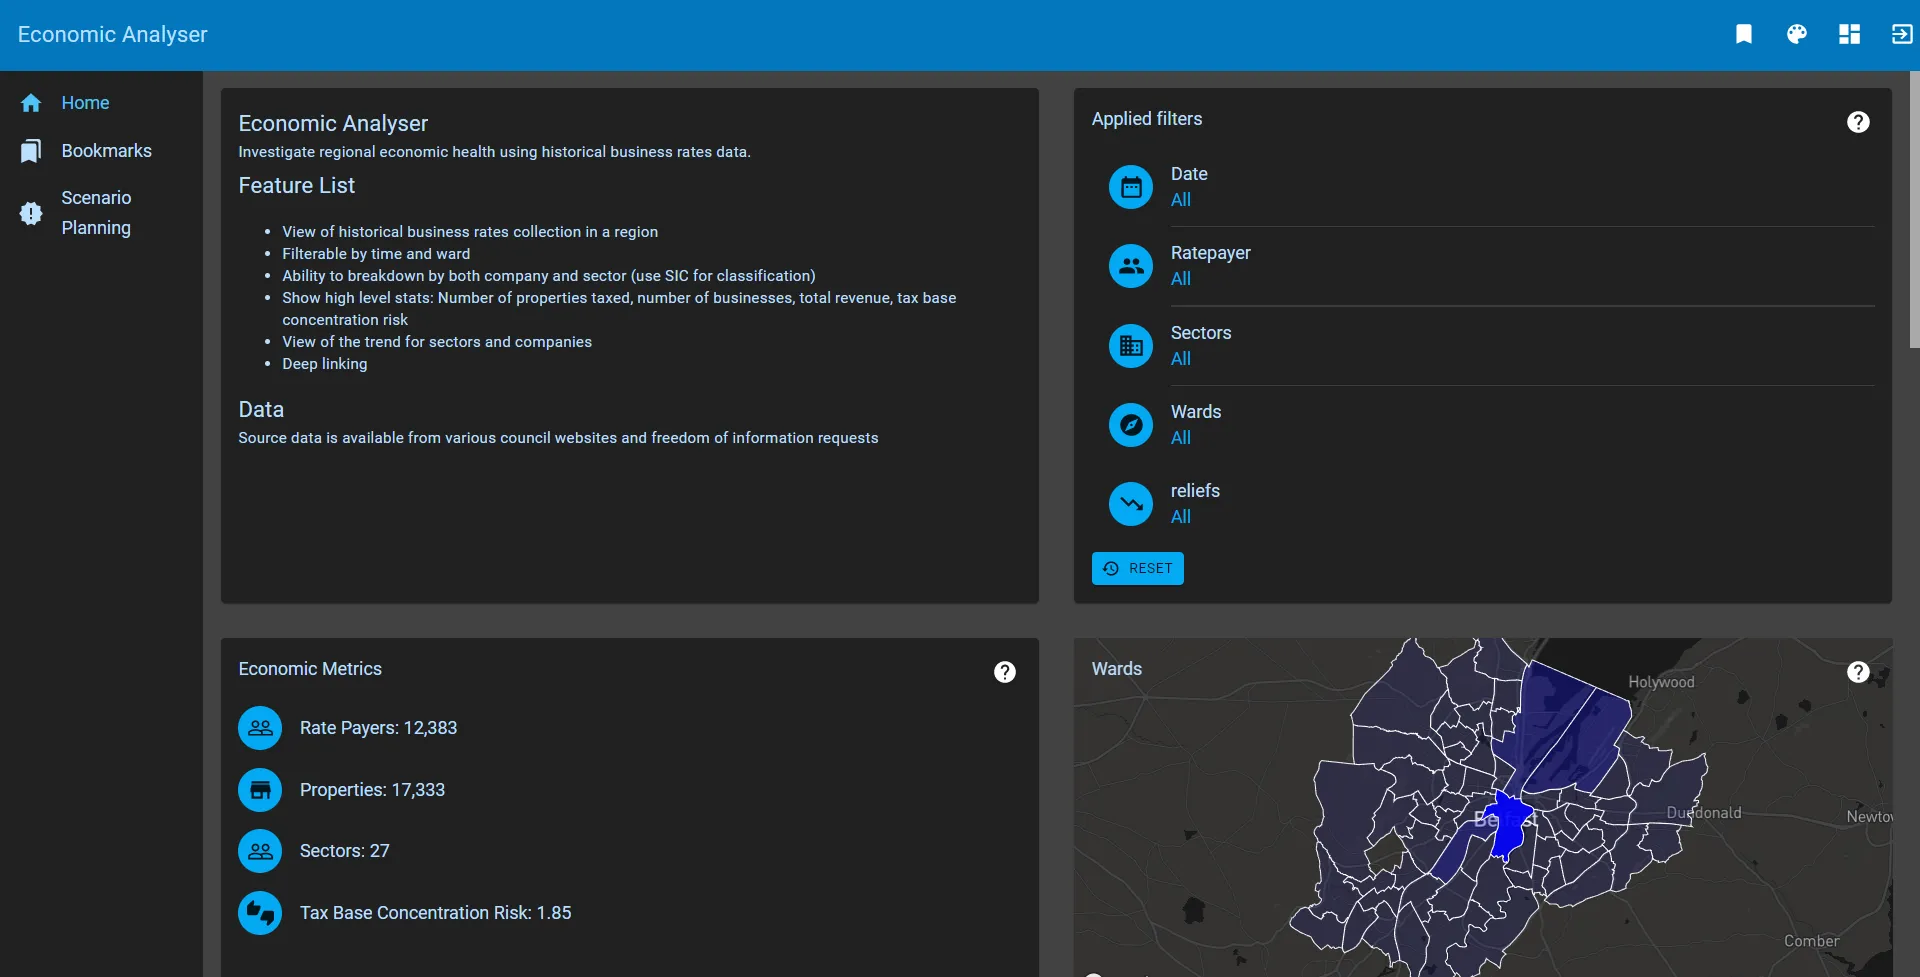Click 'Rate Payers: 12,383' text
Screen dimensions: 1920x977
[378, 728]
